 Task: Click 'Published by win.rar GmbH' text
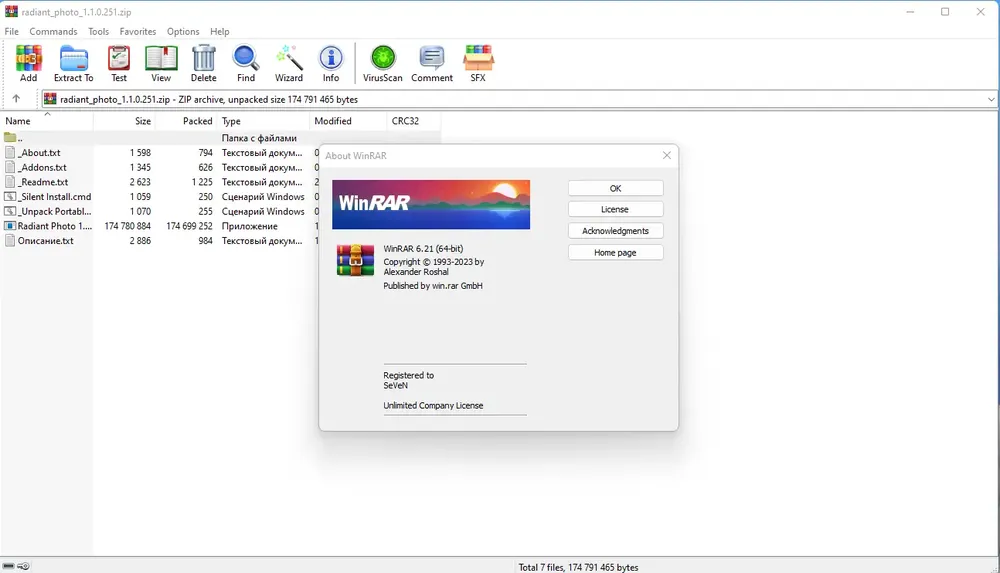[433, 286]
